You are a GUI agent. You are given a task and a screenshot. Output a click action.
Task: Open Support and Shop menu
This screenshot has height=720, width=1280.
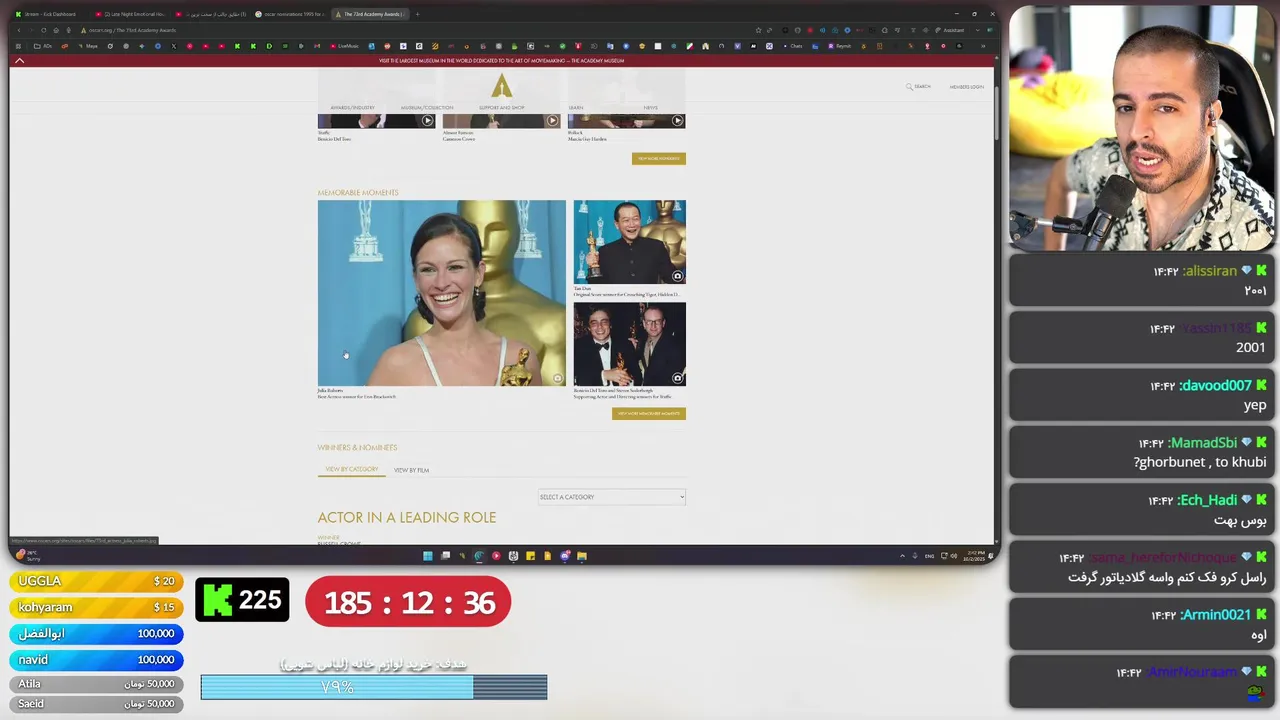tap(501, 107)
